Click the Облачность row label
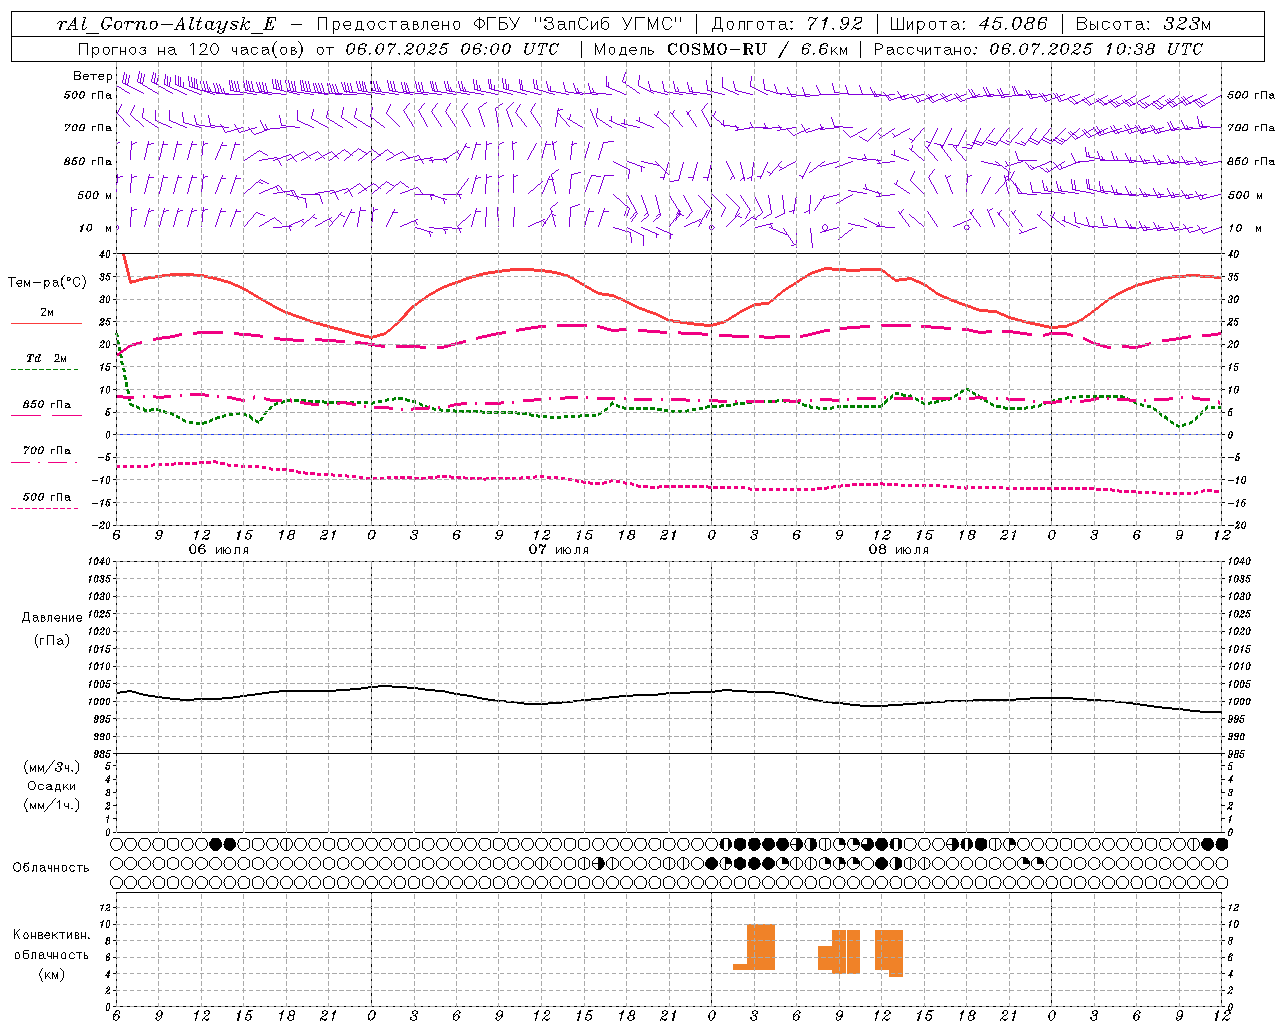1280x1024 pixels. click(51, 868)
